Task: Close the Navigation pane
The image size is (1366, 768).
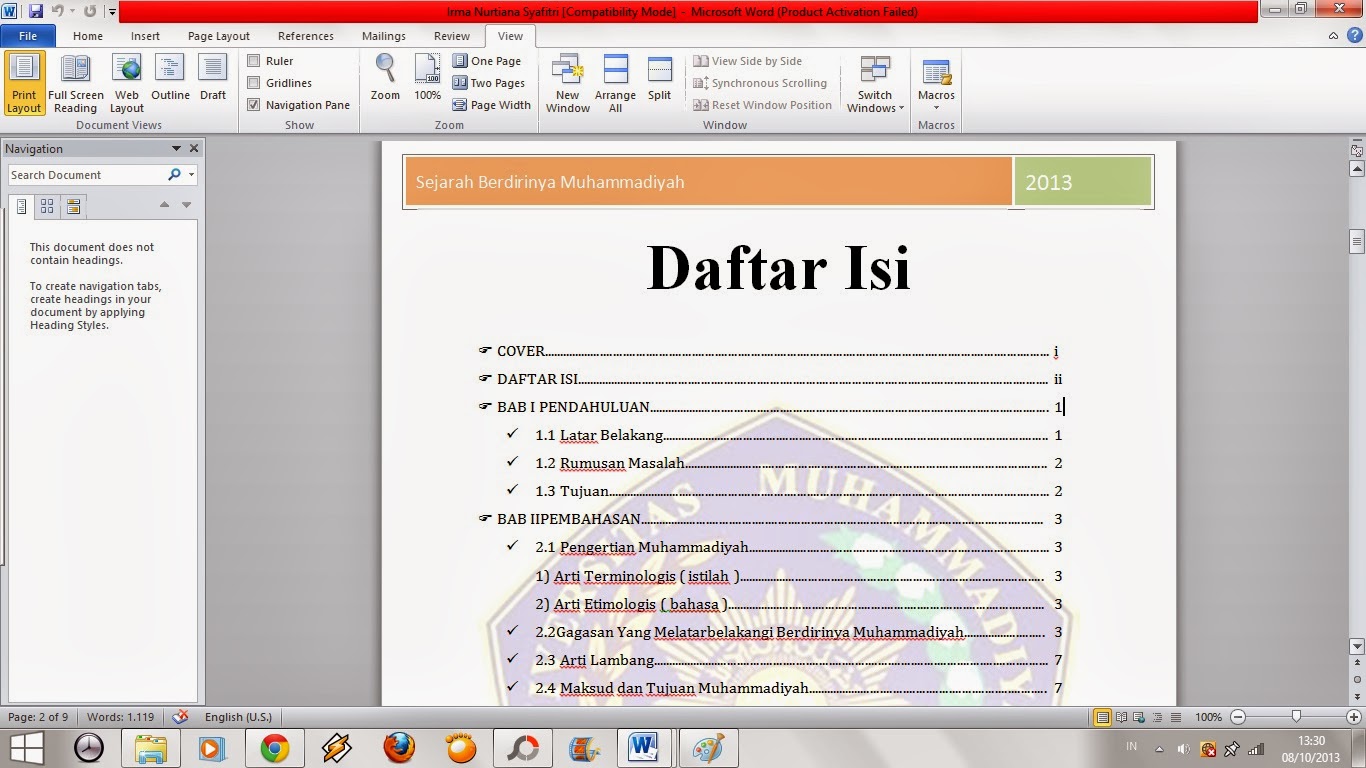Action: (x=194, y=148)
